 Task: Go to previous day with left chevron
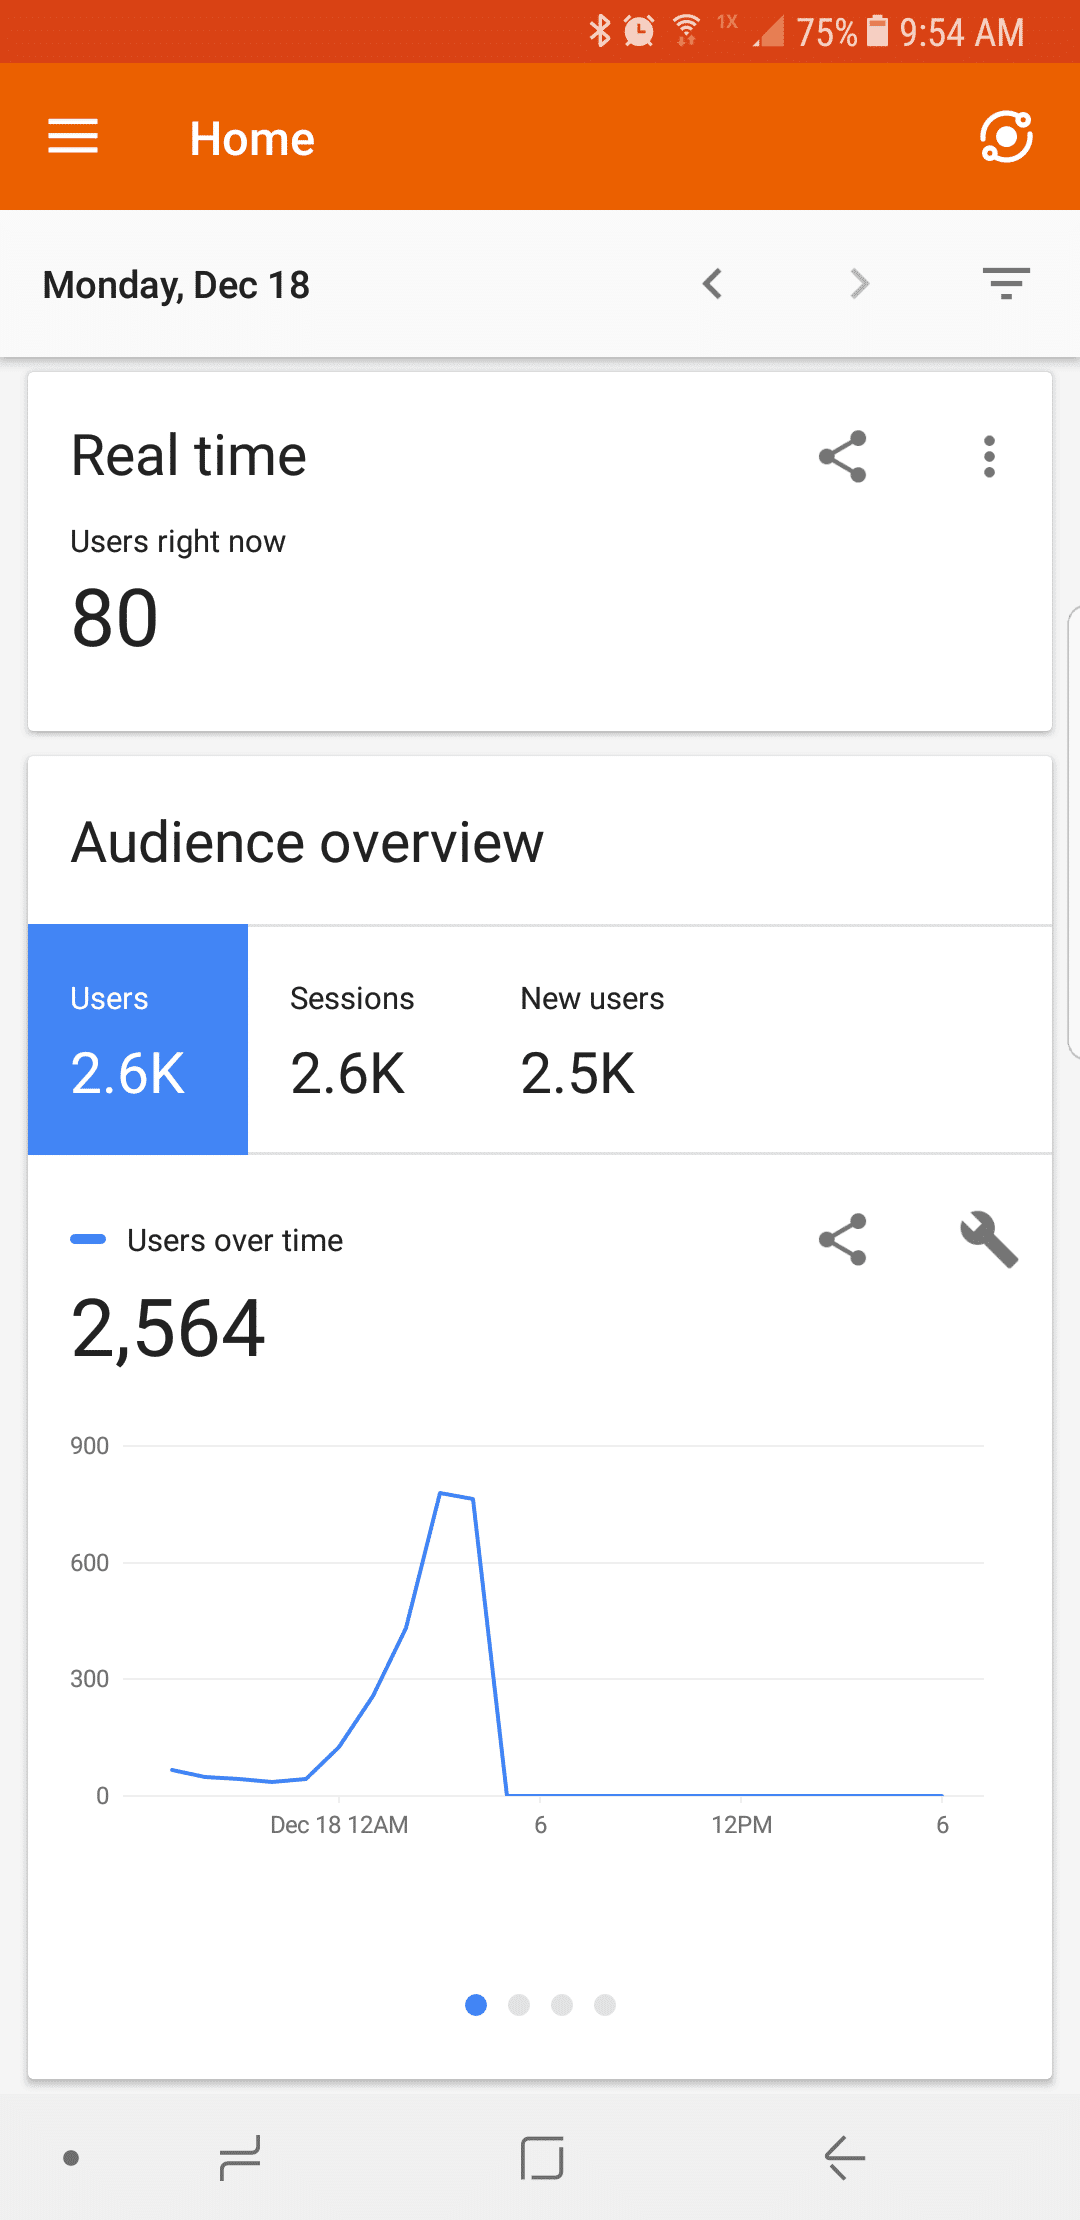point(712,284)
